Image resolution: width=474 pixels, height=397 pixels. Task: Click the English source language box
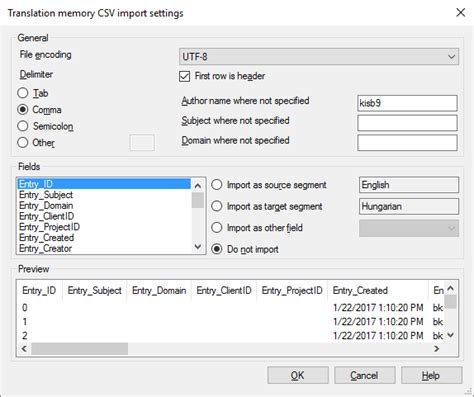pos(409,185)
